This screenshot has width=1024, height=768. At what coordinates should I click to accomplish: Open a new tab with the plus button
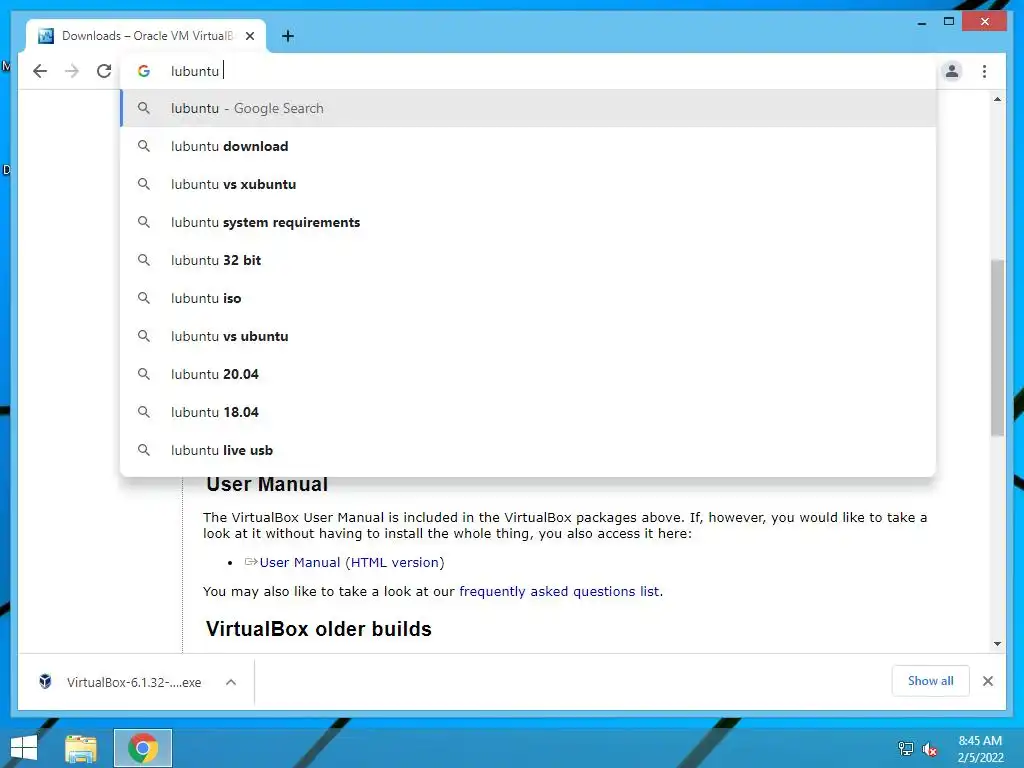pyautogui.click(x=287, y=36)
